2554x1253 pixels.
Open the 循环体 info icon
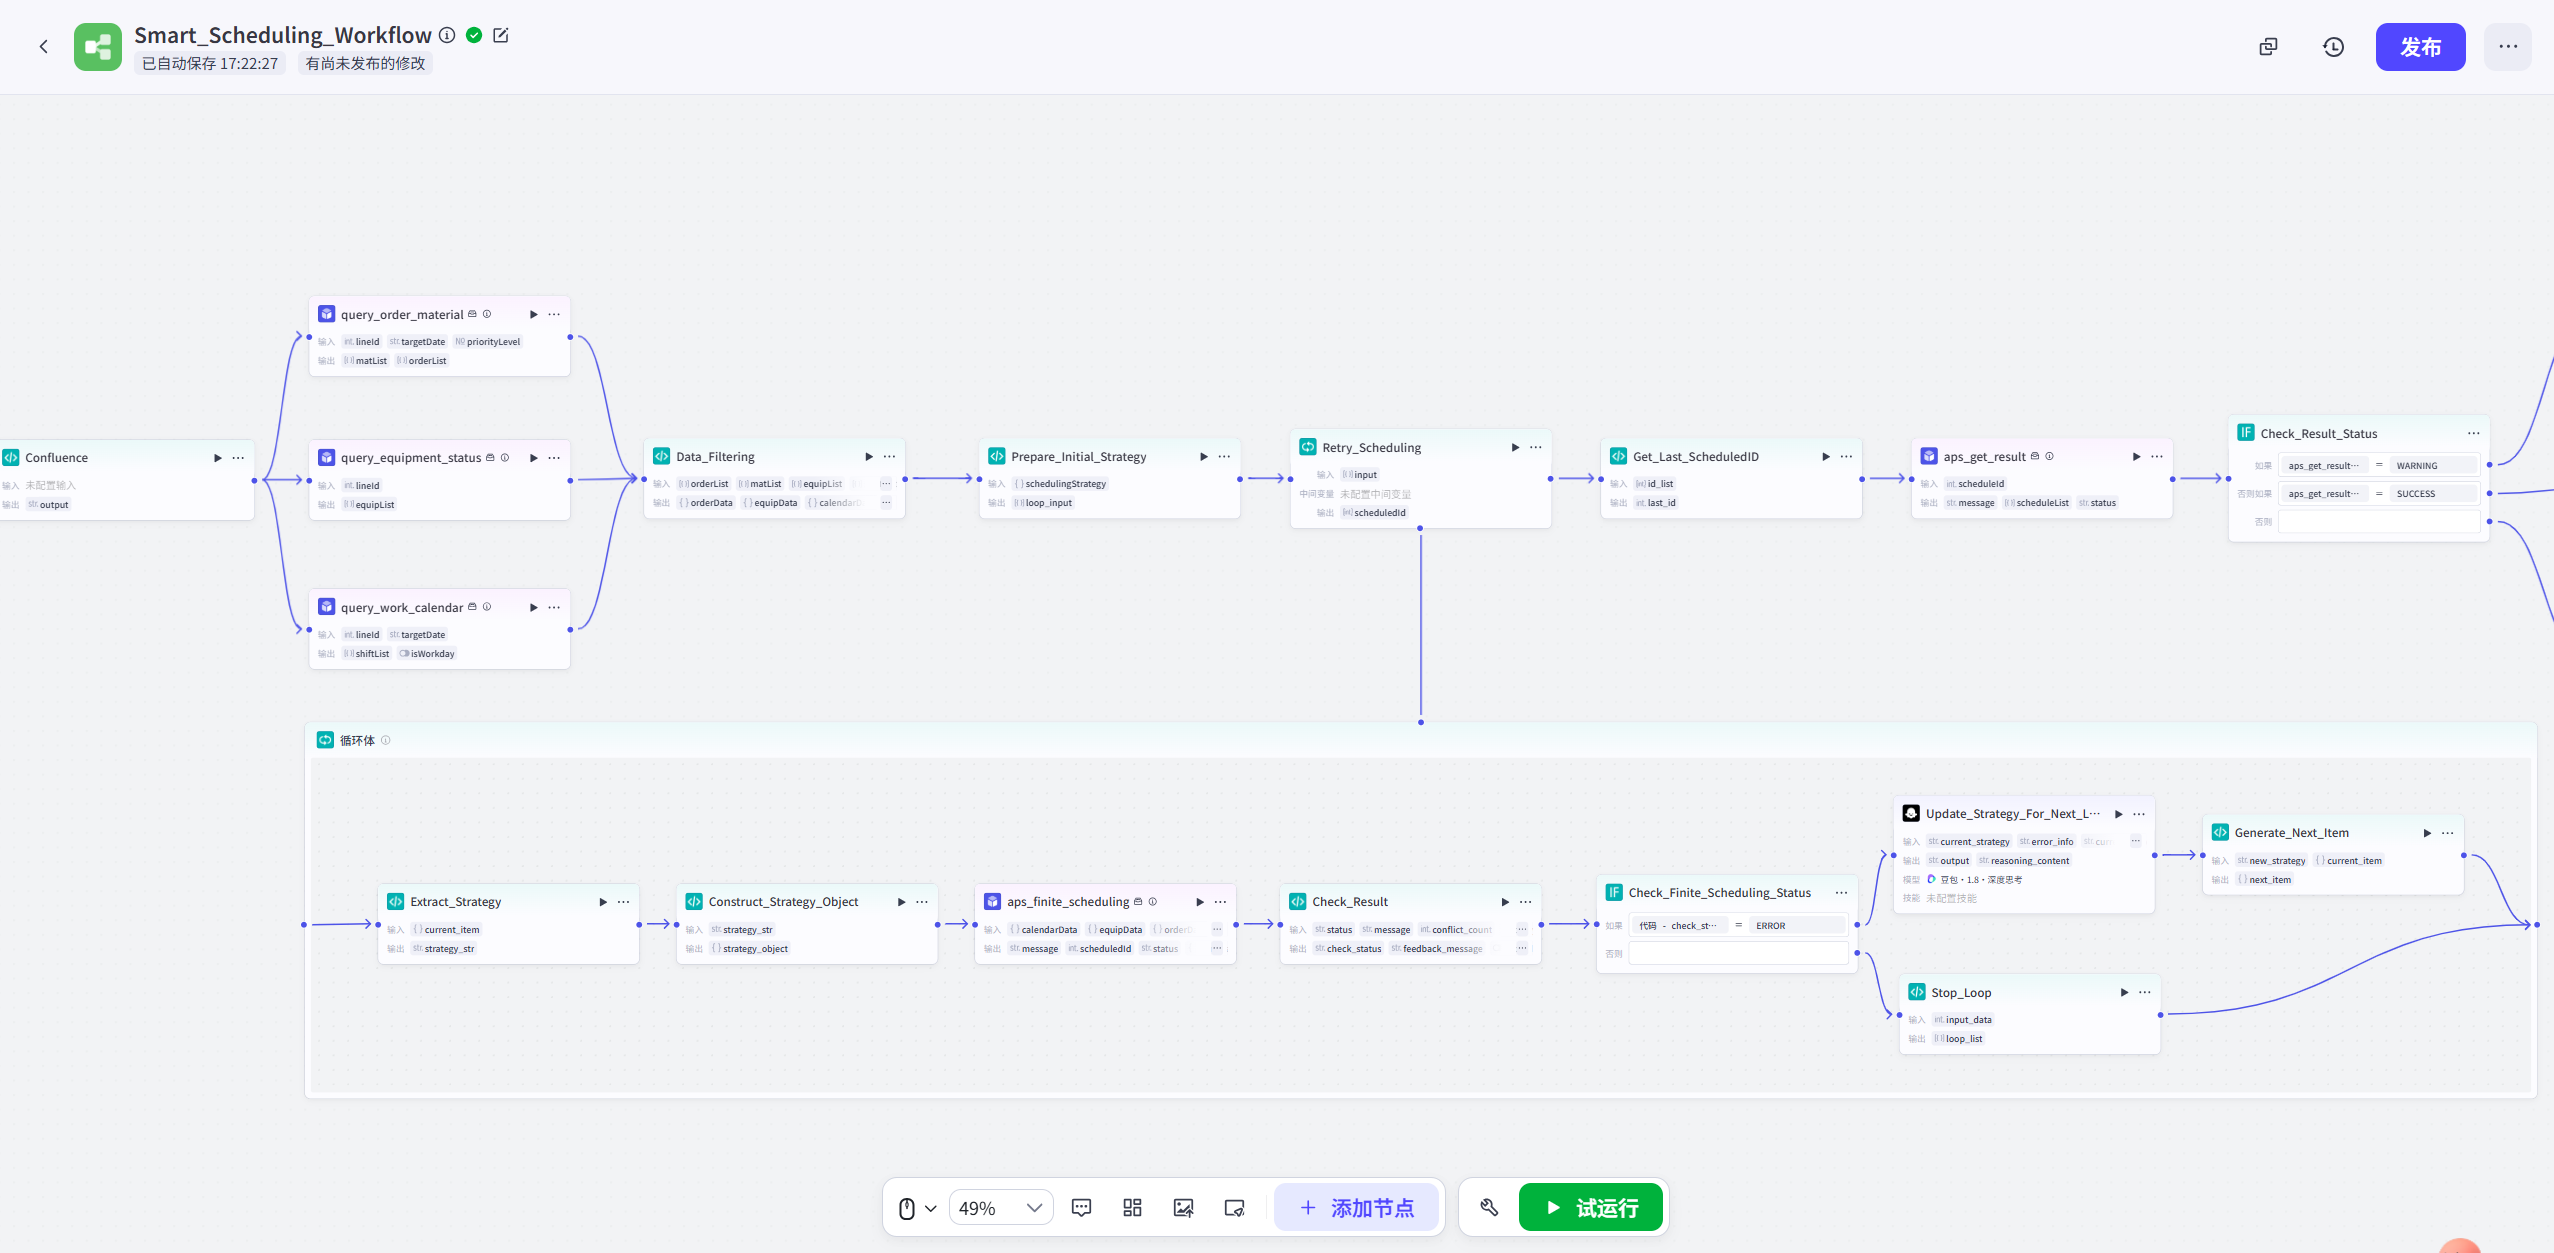click(x=385, y=740)
